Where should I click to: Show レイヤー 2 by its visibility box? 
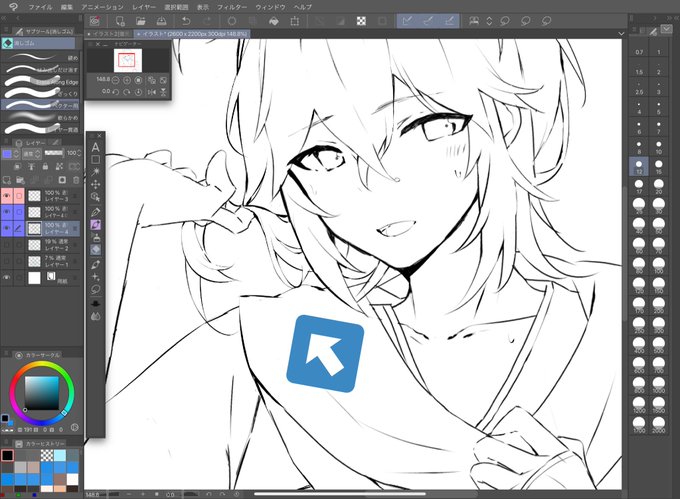click(7, 245)
